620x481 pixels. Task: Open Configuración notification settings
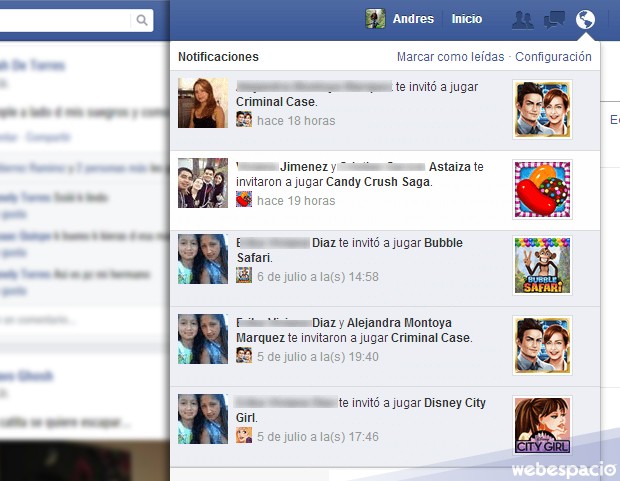(x=553, y=57)
